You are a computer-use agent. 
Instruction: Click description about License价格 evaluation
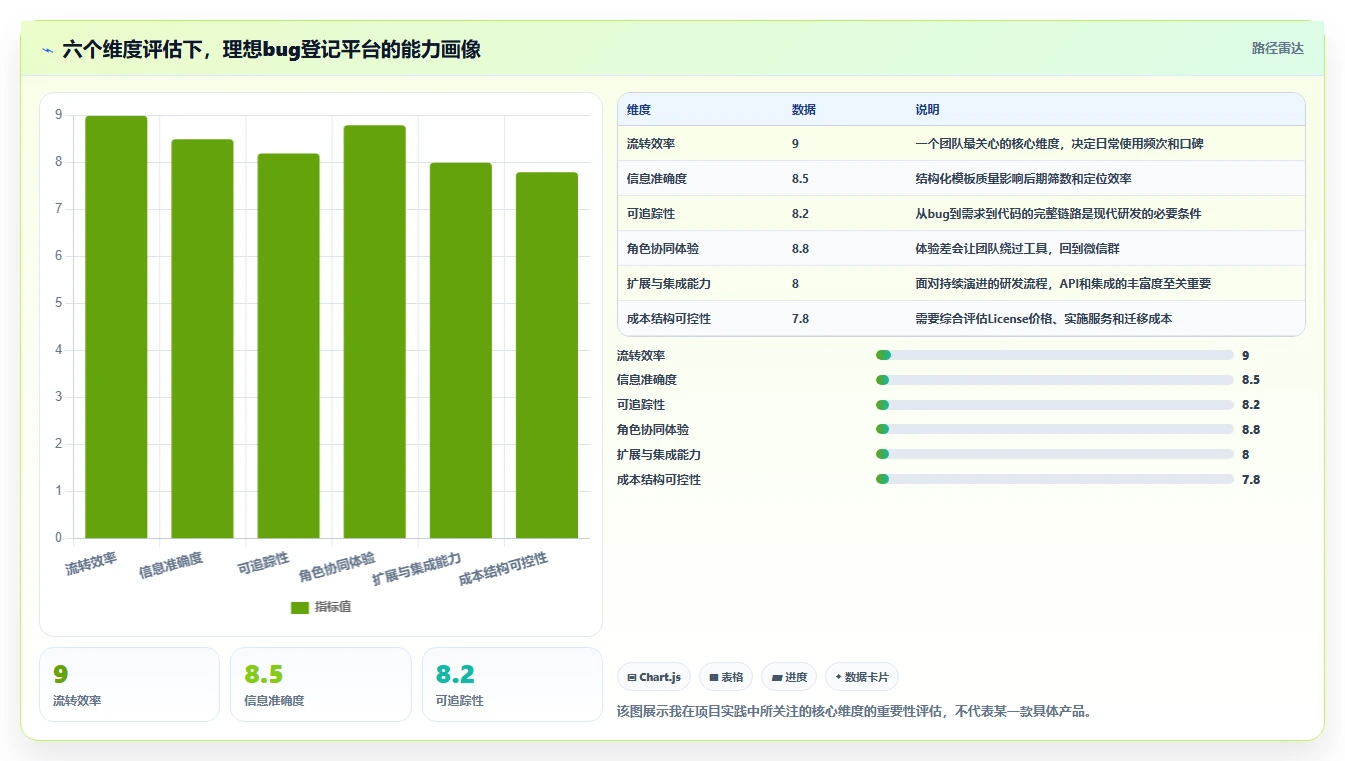point(1043,319)
